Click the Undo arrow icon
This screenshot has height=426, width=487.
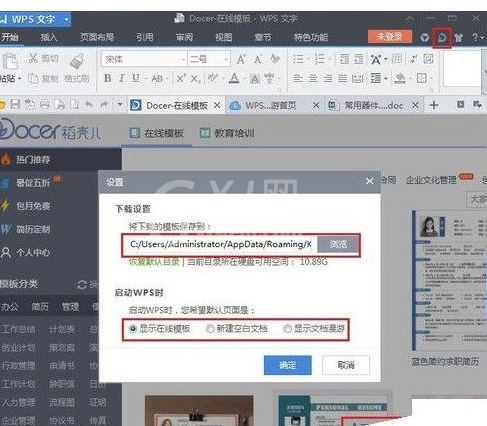(89, 105)
